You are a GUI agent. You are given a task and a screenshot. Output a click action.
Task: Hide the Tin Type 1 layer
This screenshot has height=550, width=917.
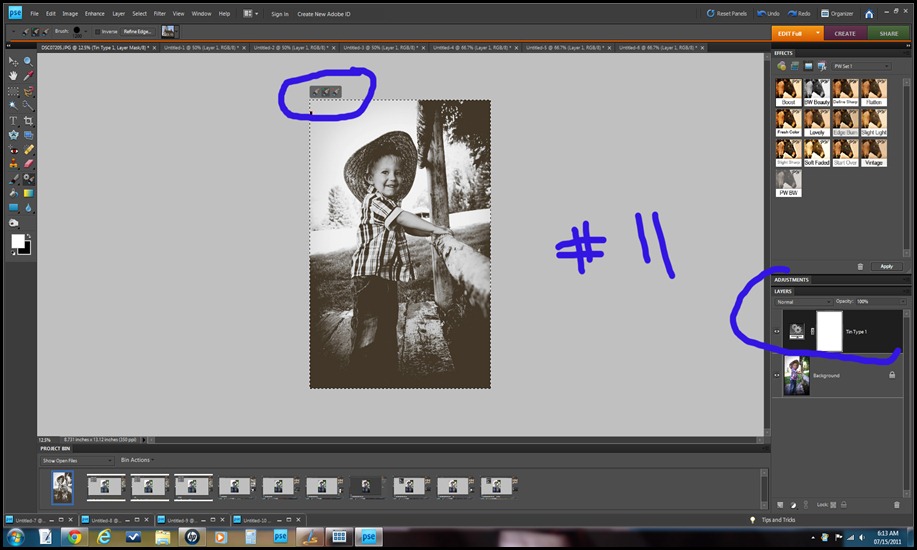click(x=777, y=331)
